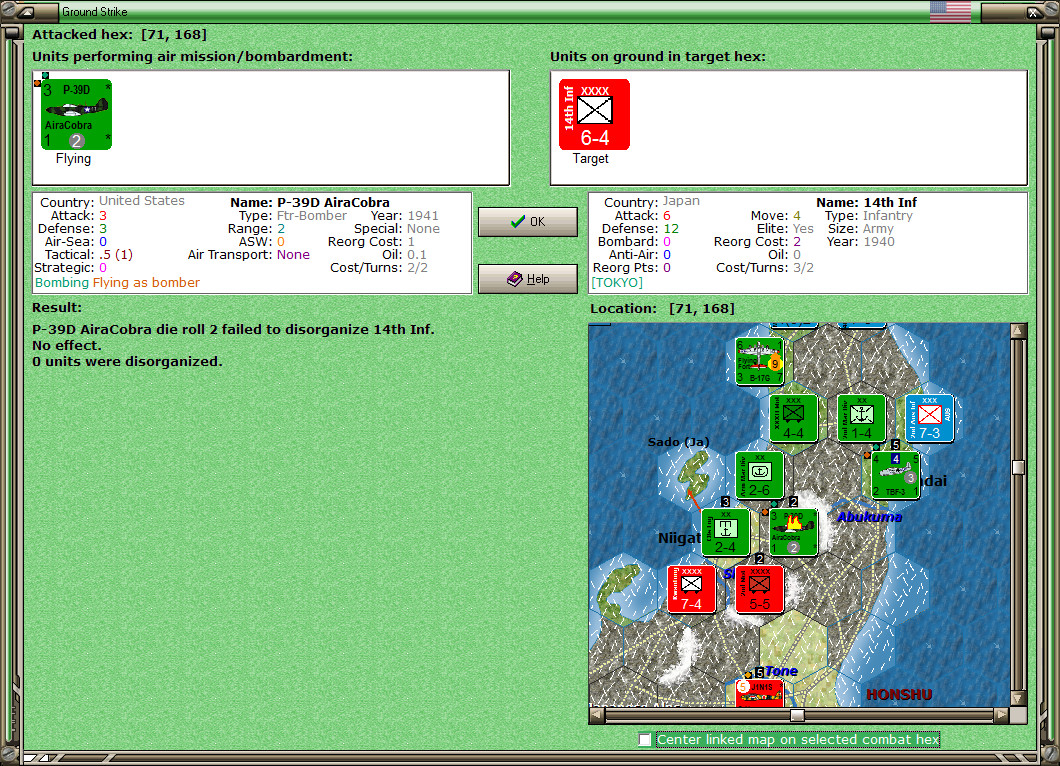Click the Abukuma river label on map

click(x=869, y=517)
